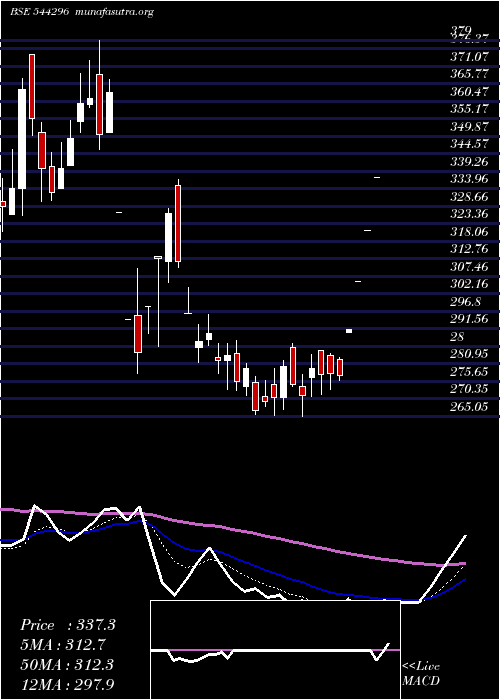This screenshot has height=700, width=500.
Task: Click the 328.66 price axis label
Action: [469, 196]
